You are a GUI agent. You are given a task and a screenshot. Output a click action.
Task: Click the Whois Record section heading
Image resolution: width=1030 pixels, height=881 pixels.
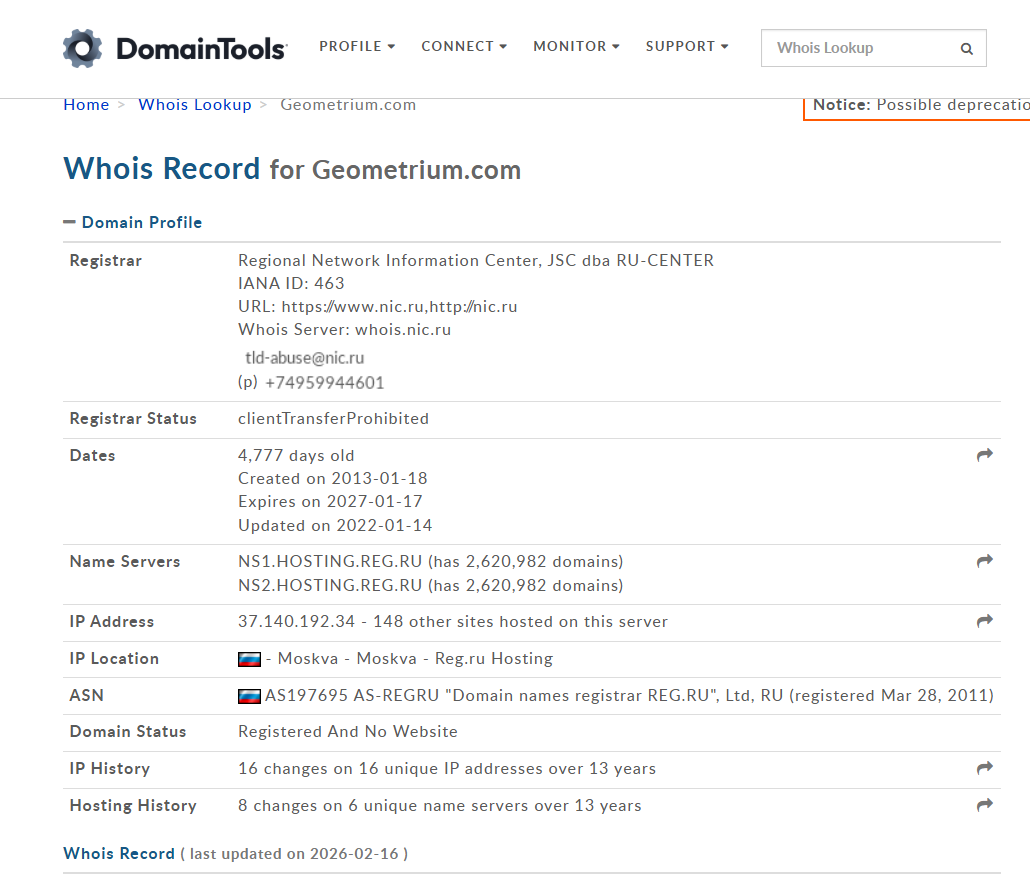pyautogui.click(x=119, y=853)
